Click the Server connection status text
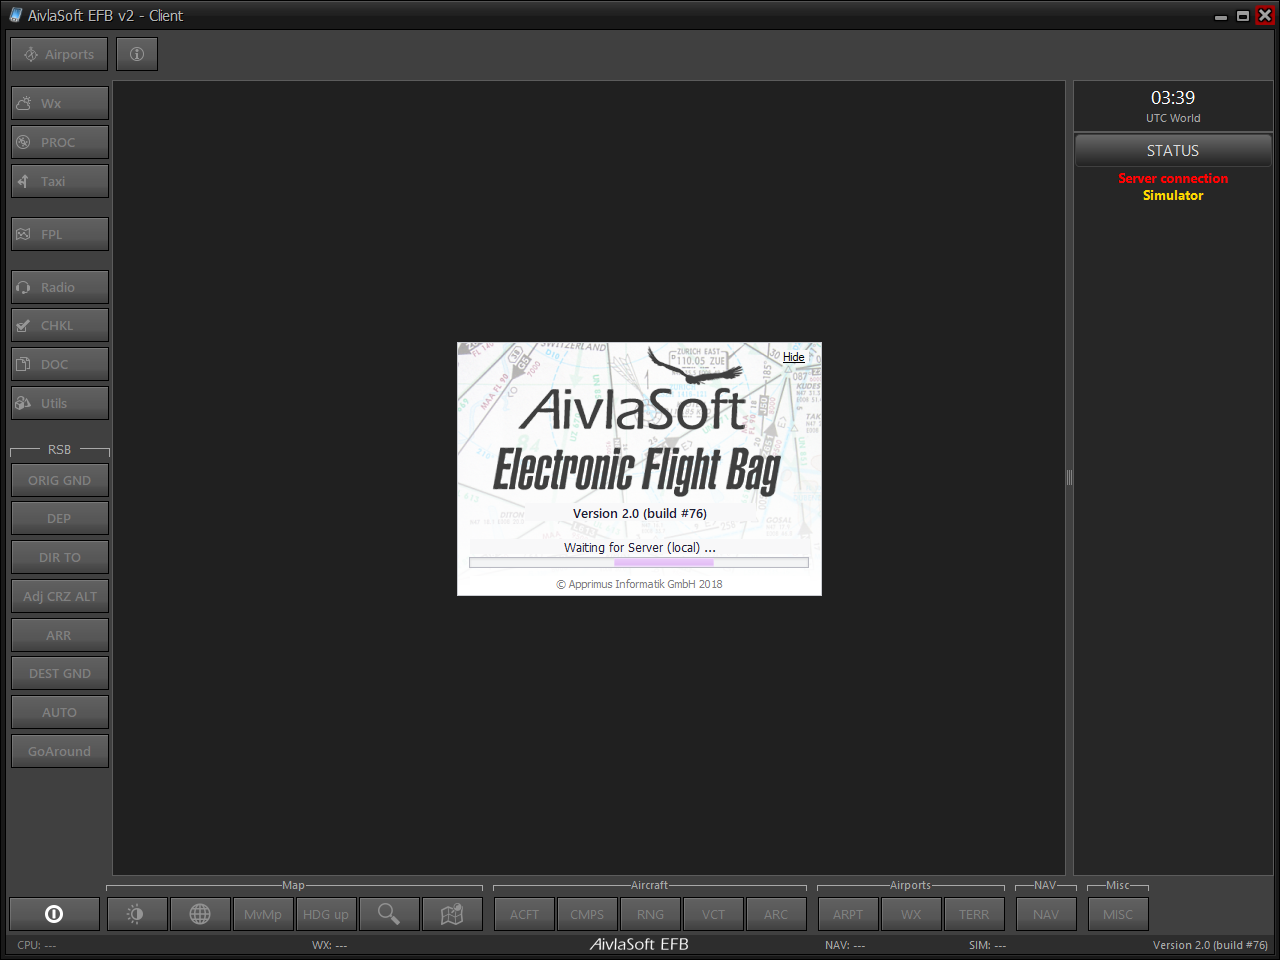 pyautogui.click(x=1173, y=178)
